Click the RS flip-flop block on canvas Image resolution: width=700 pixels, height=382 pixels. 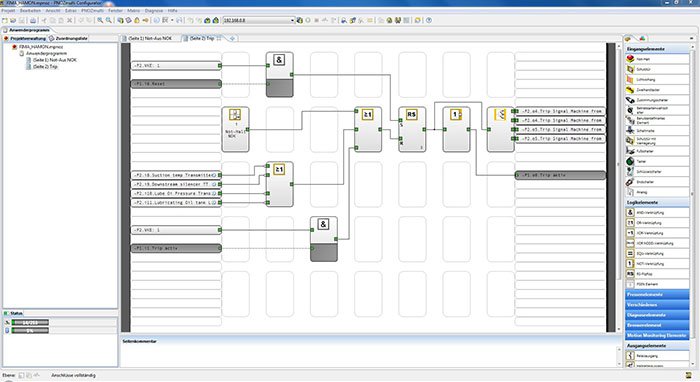412,129
